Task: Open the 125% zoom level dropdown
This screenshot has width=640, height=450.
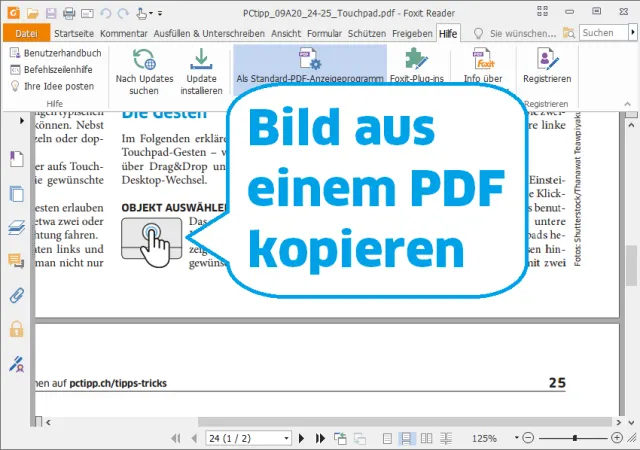Action: (517, 438)
